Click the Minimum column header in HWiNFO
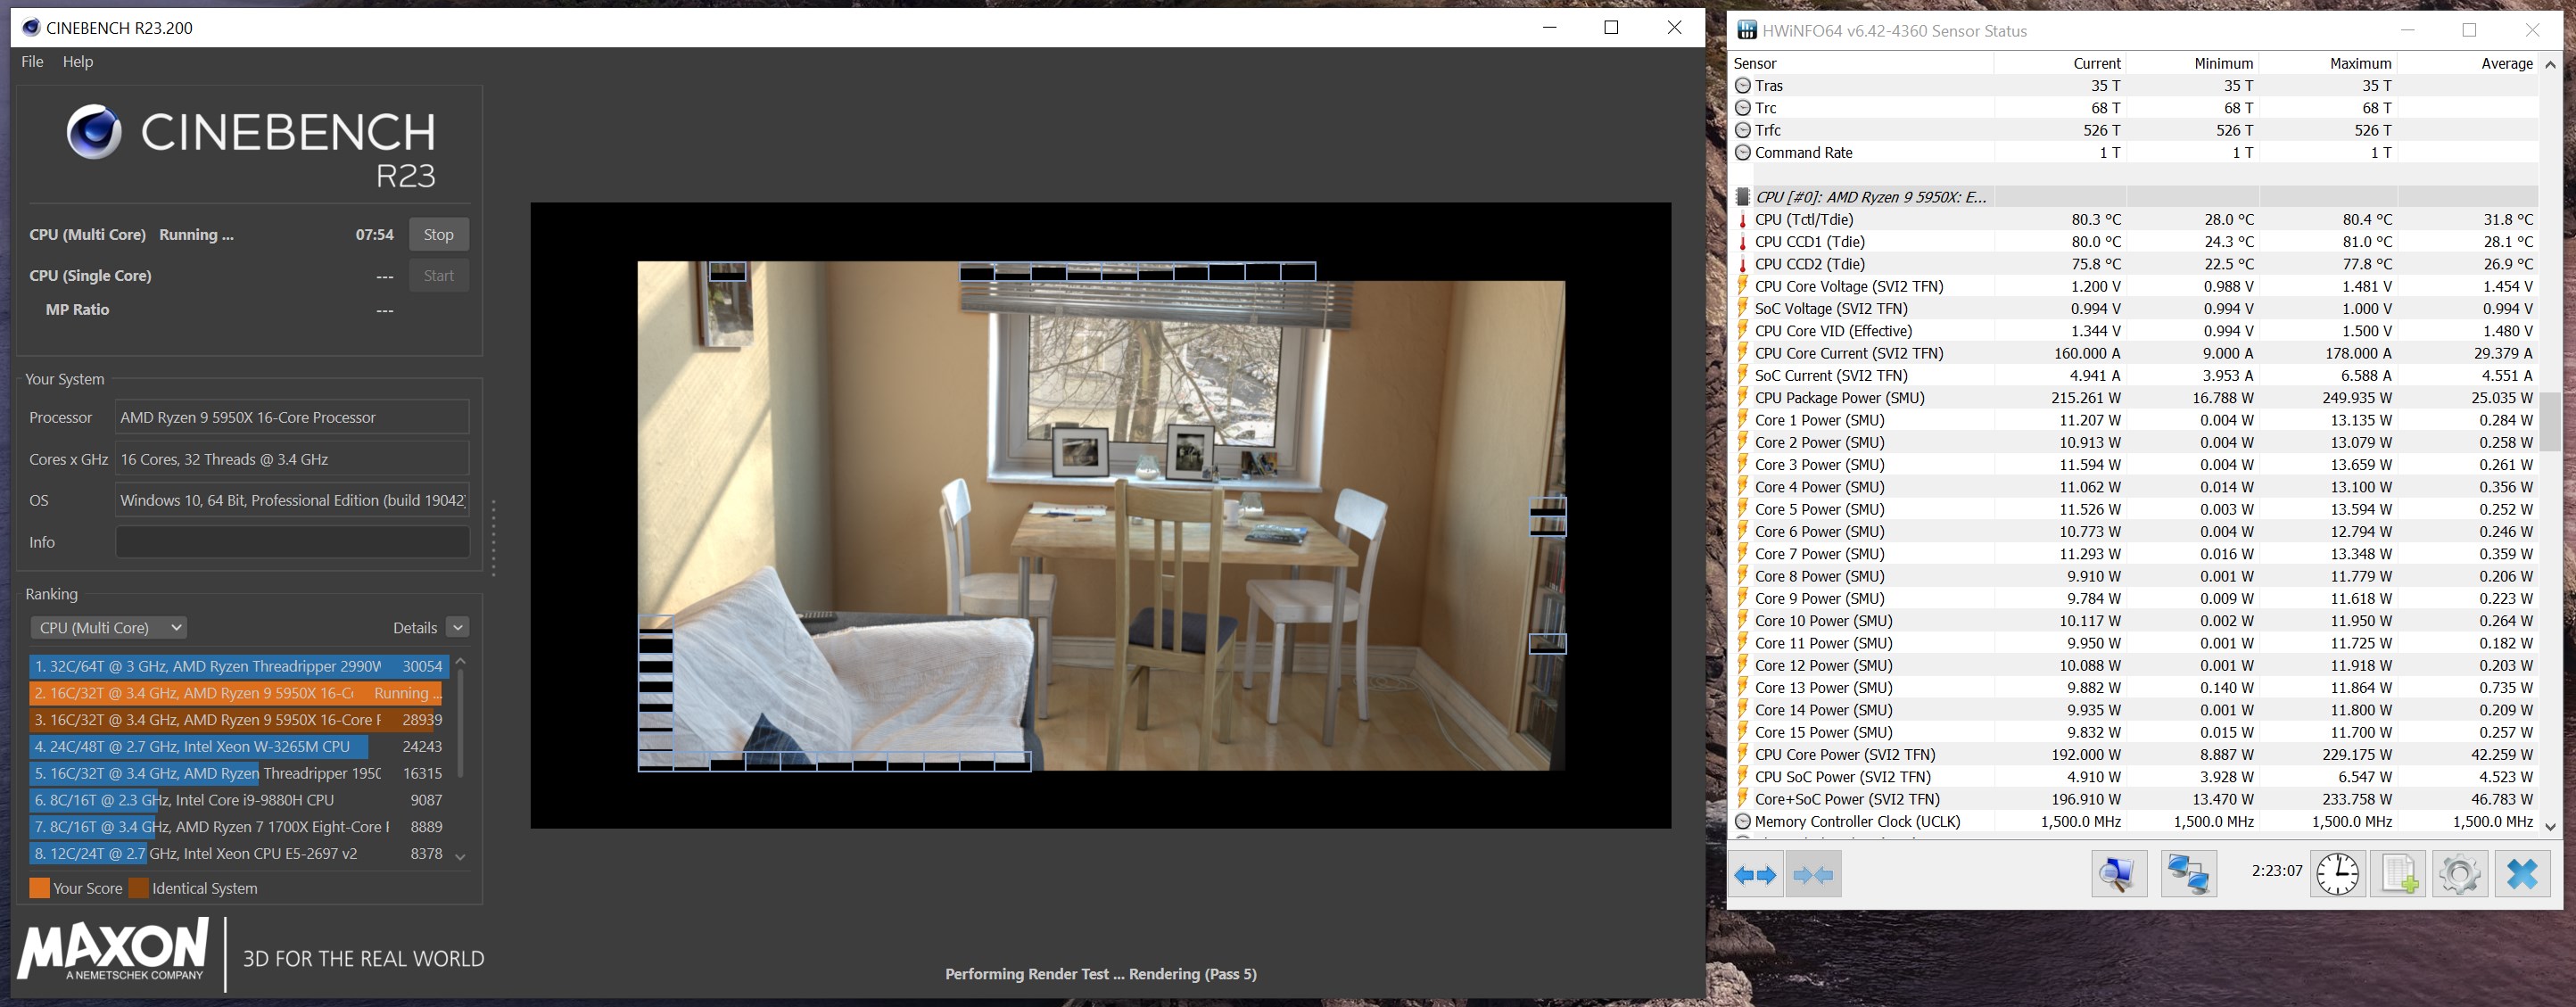 [x=2193, y=63]
